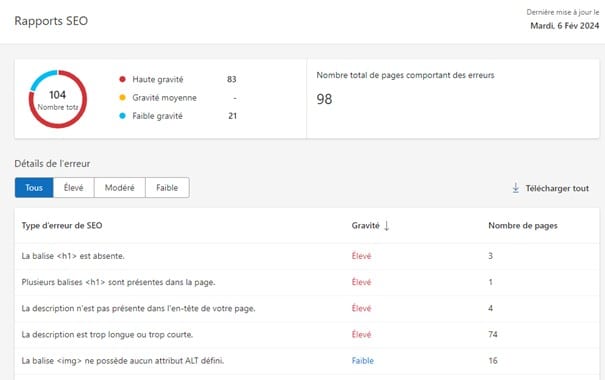The width and height of the screenshot is (605, 380).
Task: Click the Nombre de pages column header
Action: coord(523,225)
